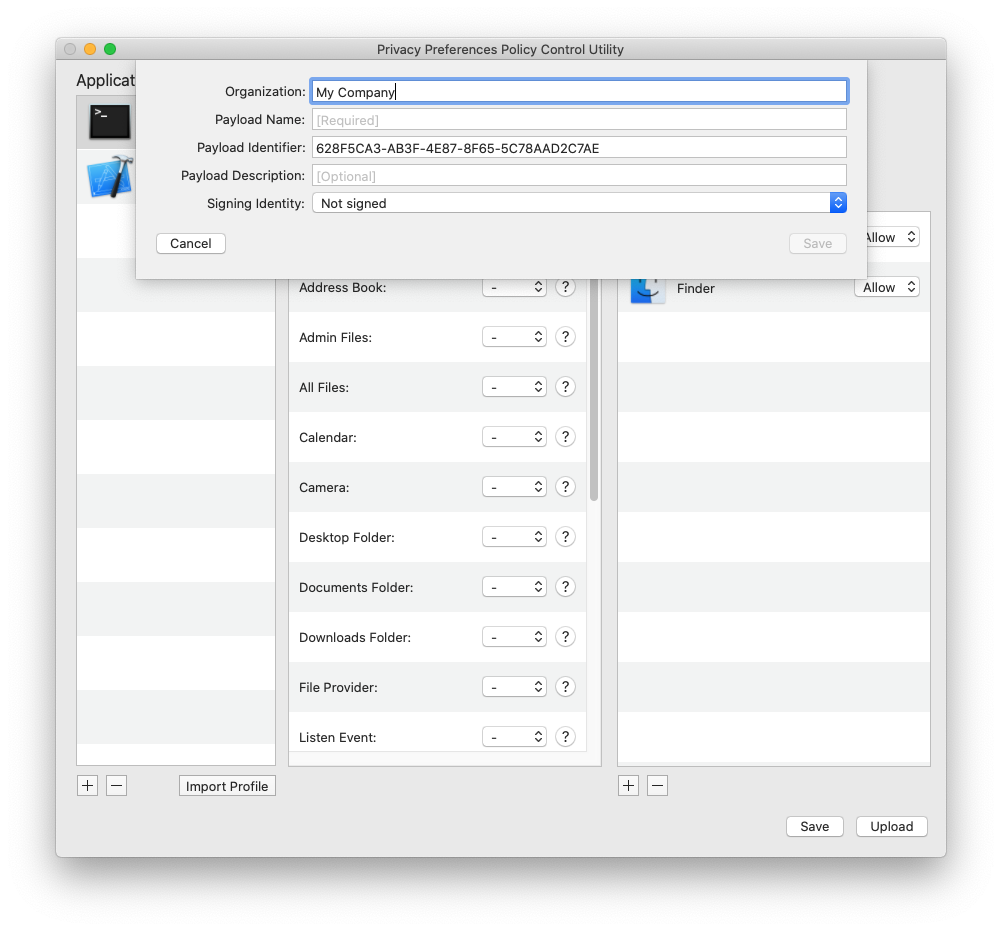This screenshot has height=931, width=1002.
Task: Open help for Documents Folder
Action: 566,587
